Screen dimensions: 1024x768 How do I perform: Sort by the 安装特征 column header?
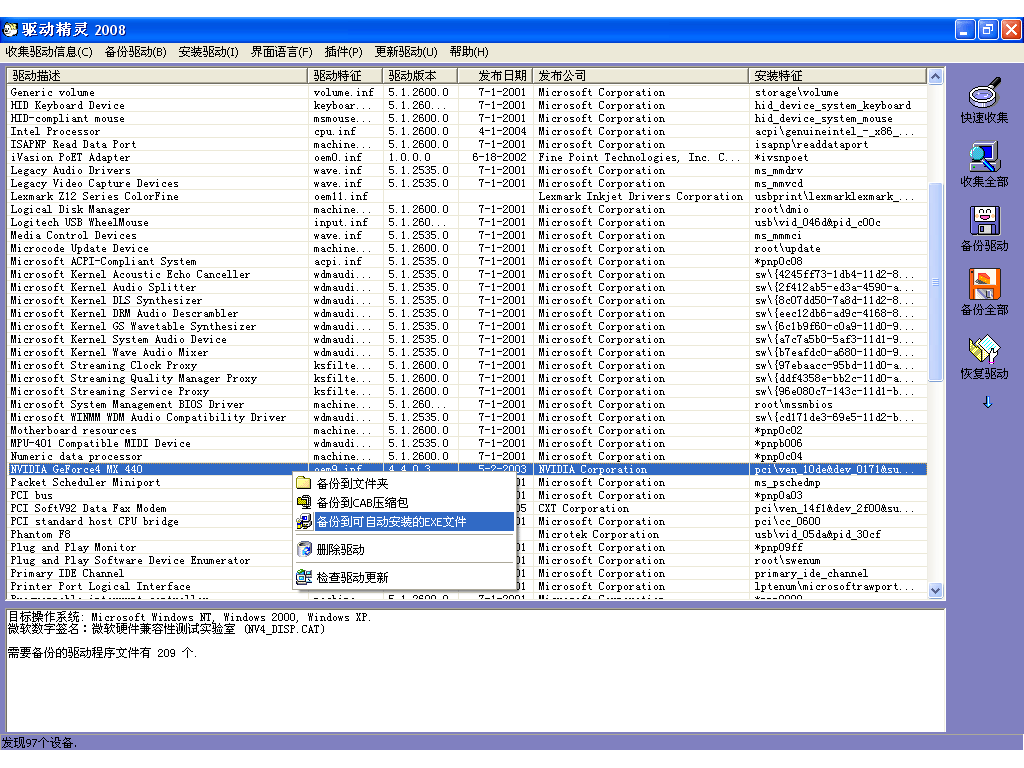click(837, 76)
